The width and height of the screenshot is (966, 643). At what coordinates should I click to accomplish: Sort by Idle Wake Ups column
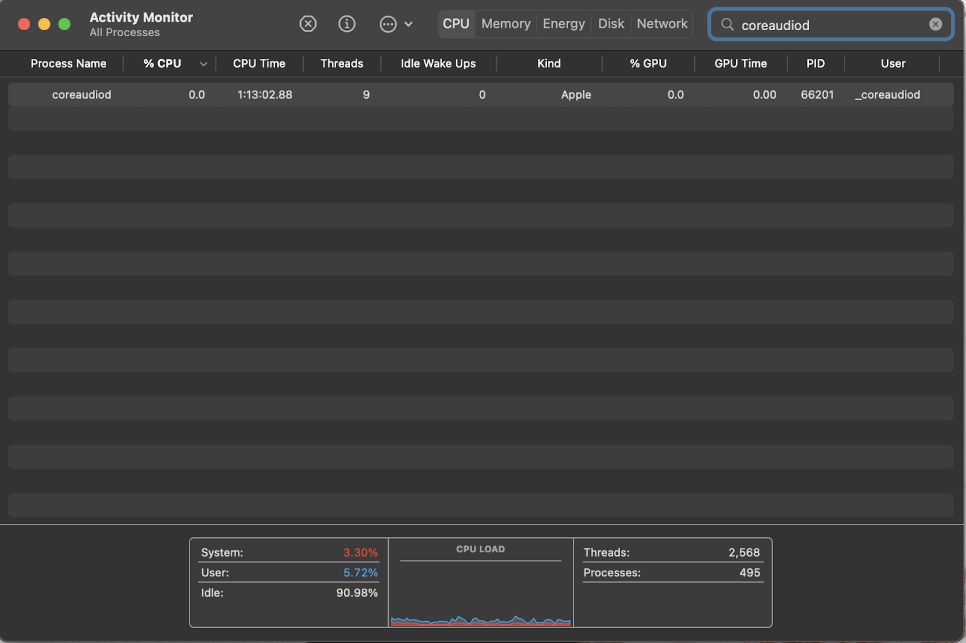click(x=438, y=64)
